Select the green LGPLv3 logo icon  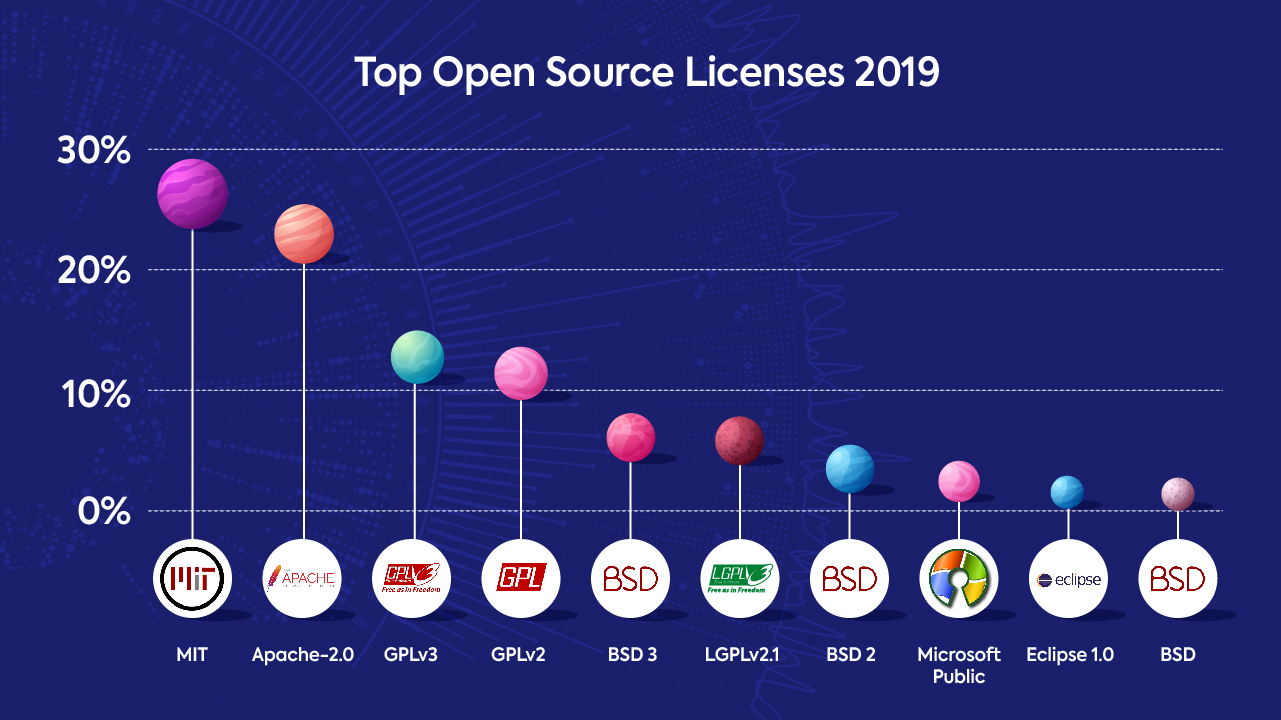coord(740,578)
